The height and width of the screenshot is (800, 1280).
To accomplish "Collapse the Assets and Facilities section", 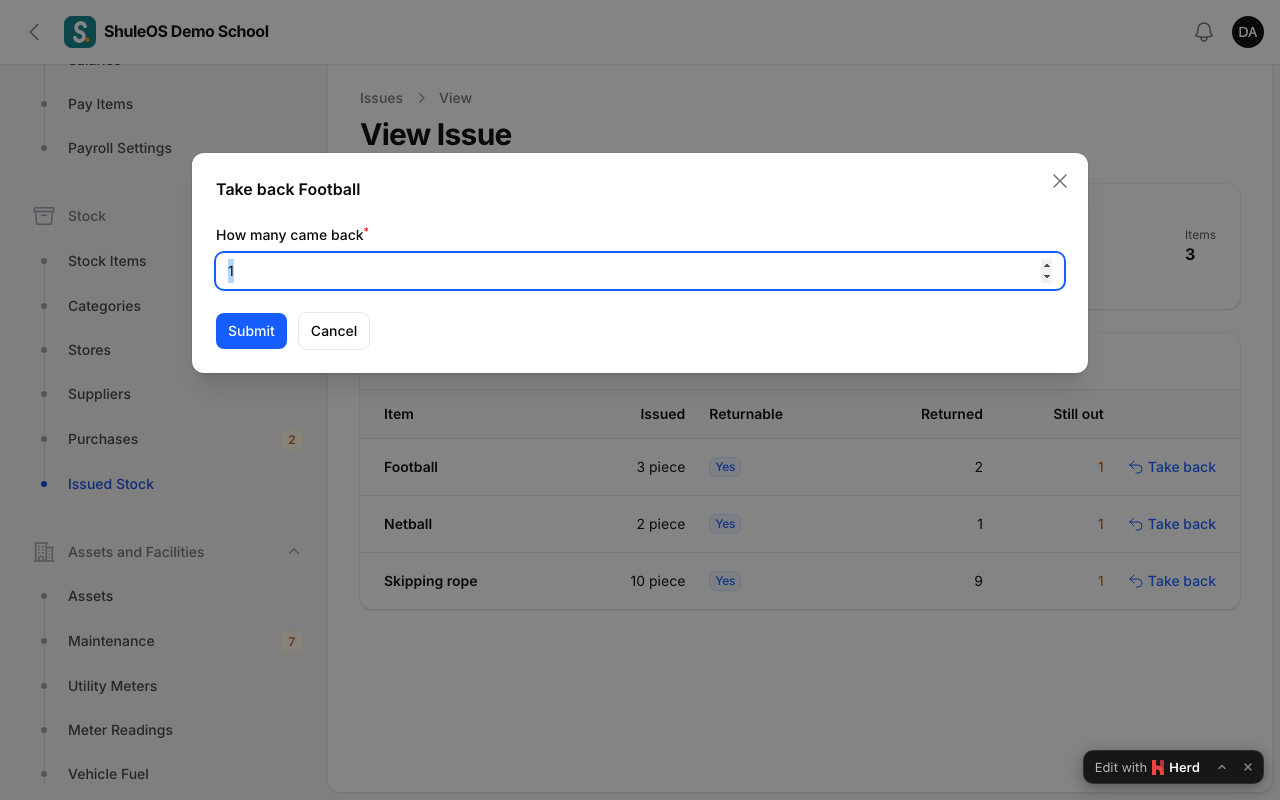I will [x=294, y=552].
